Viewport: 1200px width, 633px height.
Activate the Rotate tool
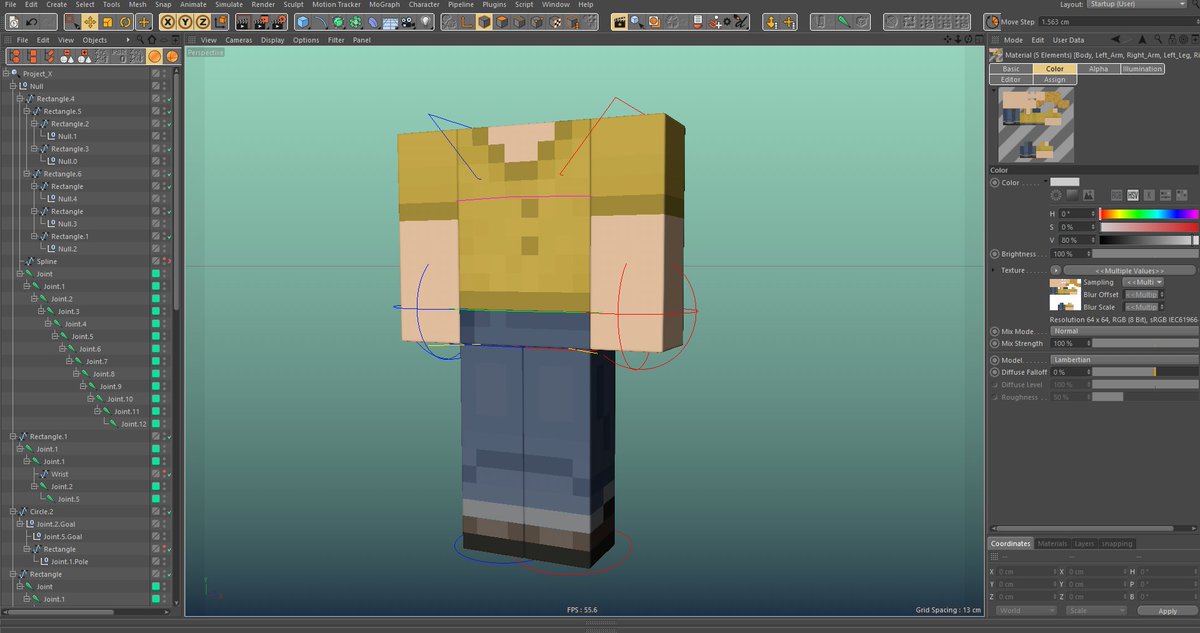coord(126,21)
